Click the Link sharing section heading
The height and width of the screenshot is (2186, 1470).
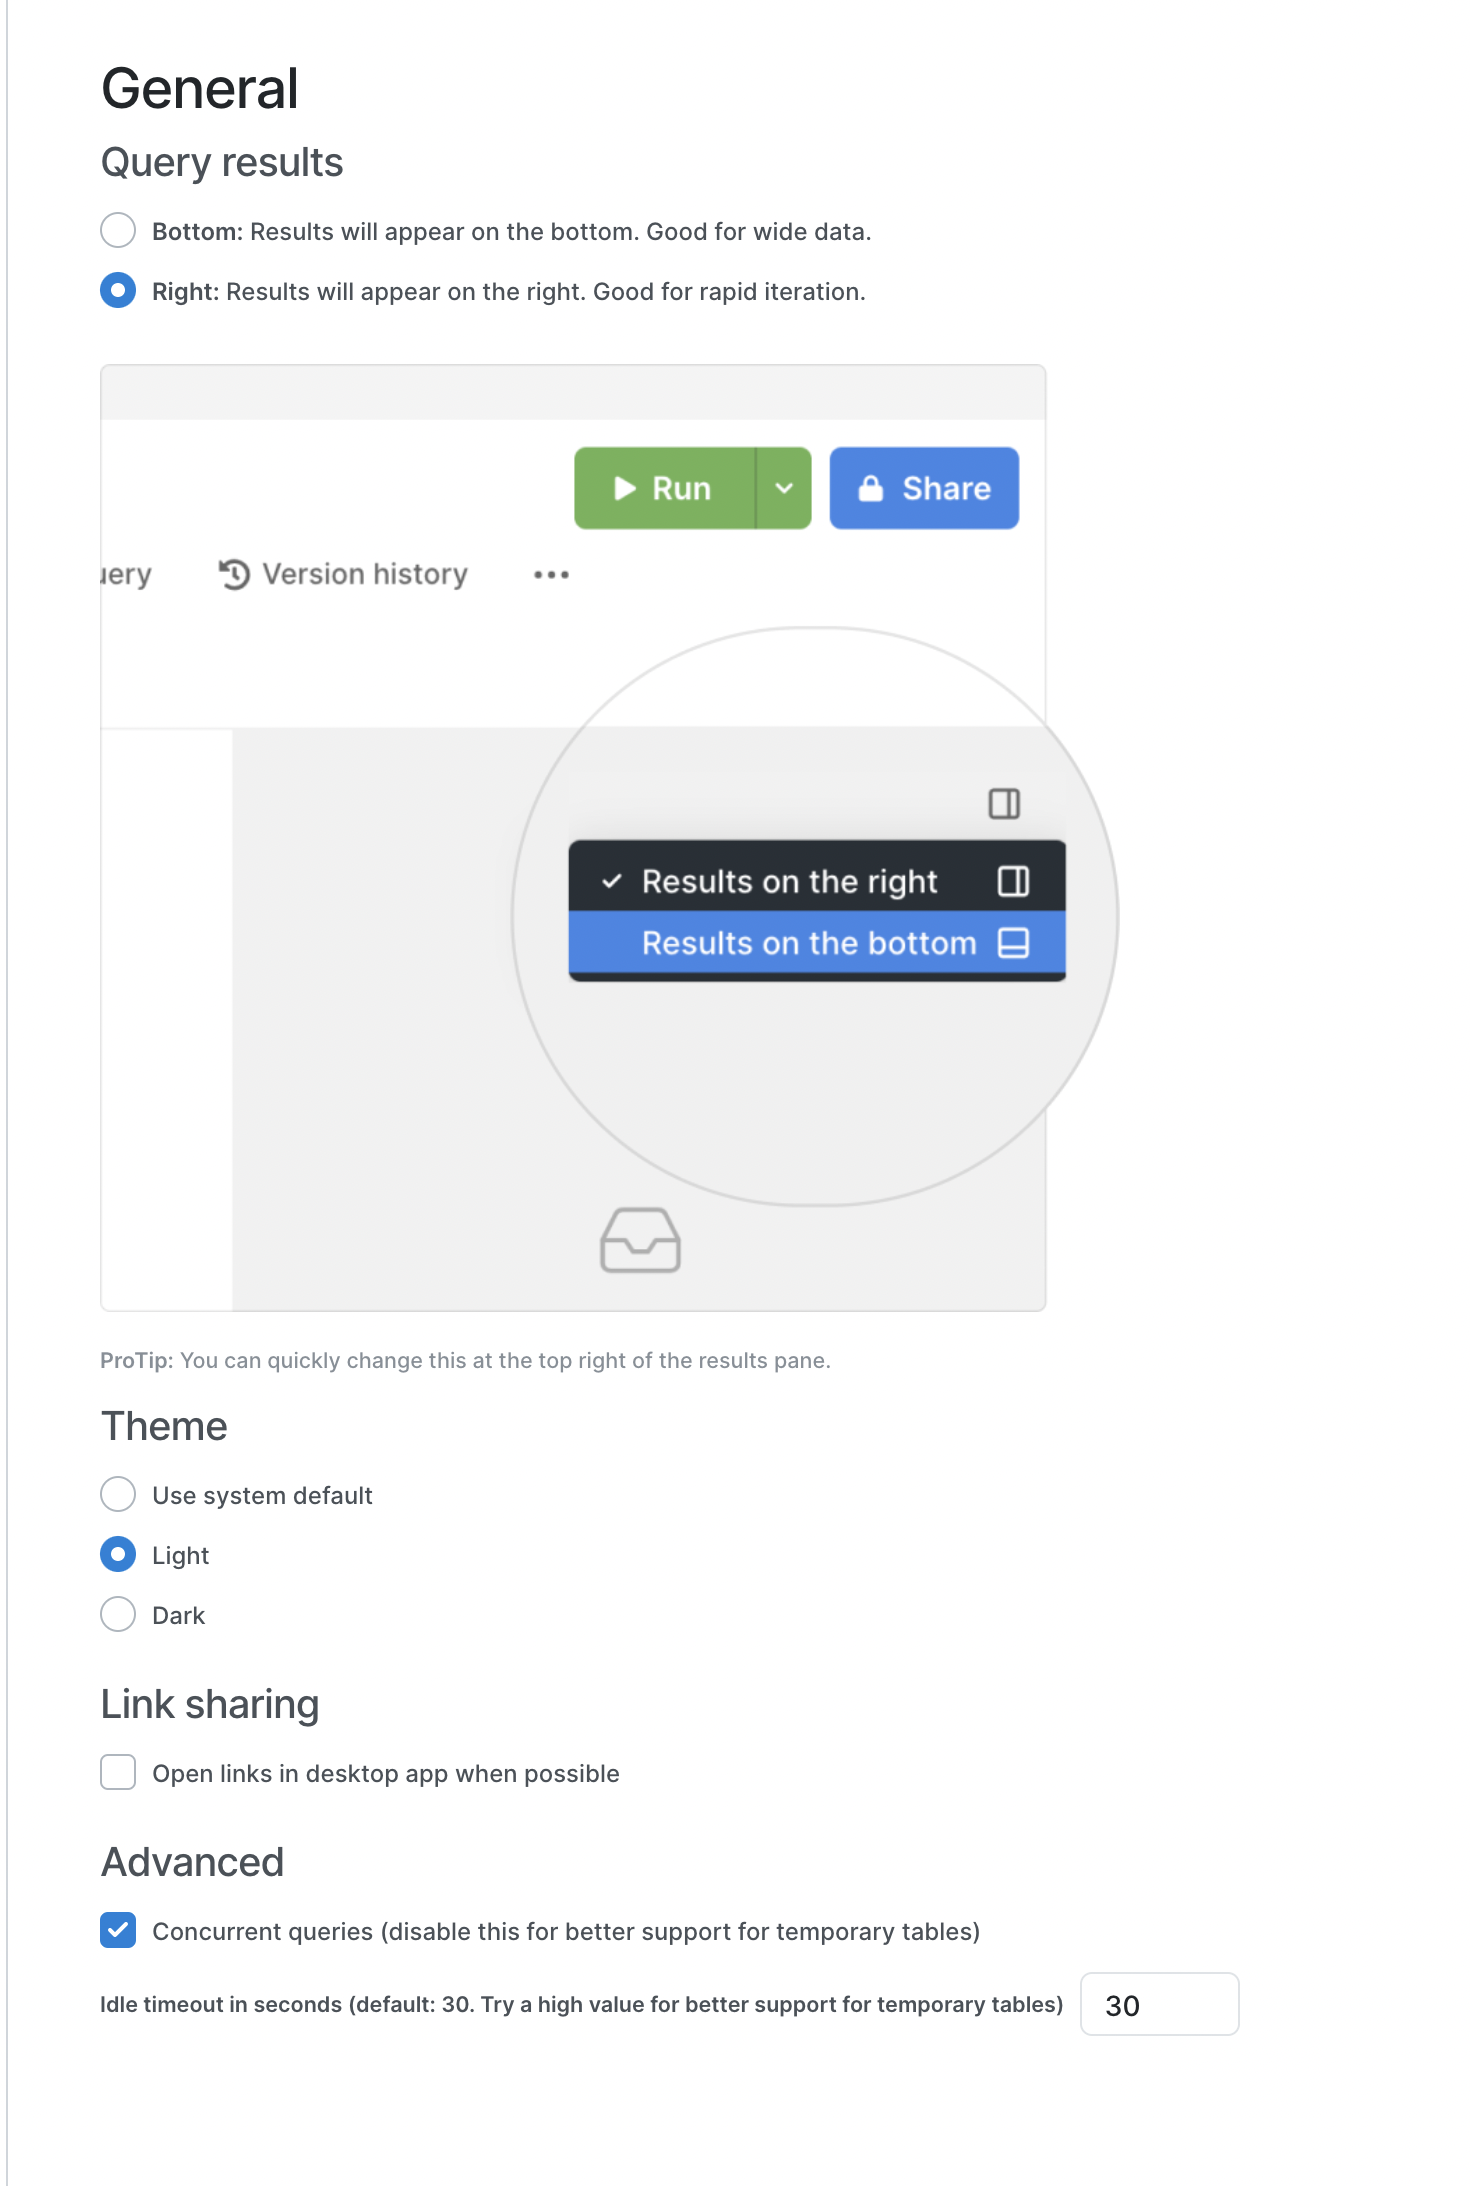point(210,1704)
